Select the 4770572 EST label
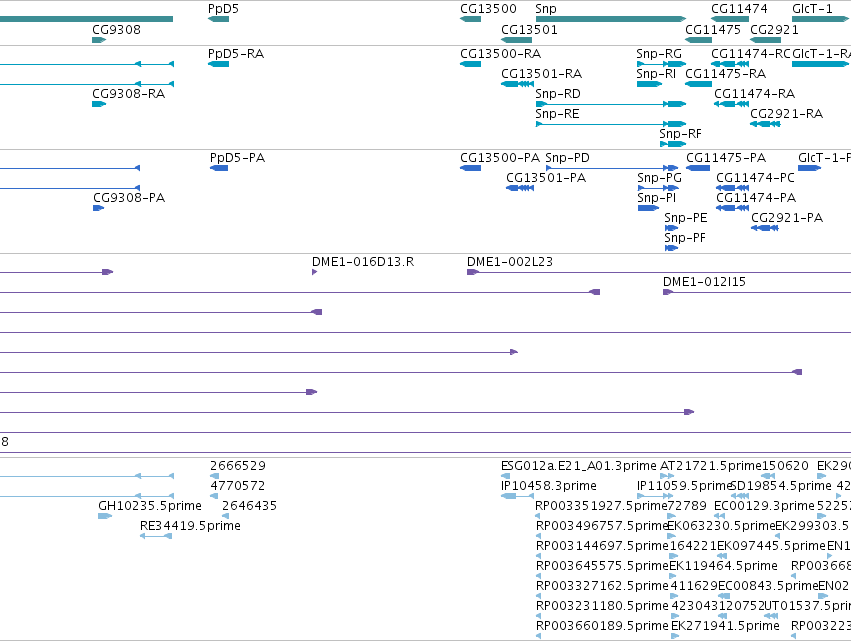 click(238, 486)
